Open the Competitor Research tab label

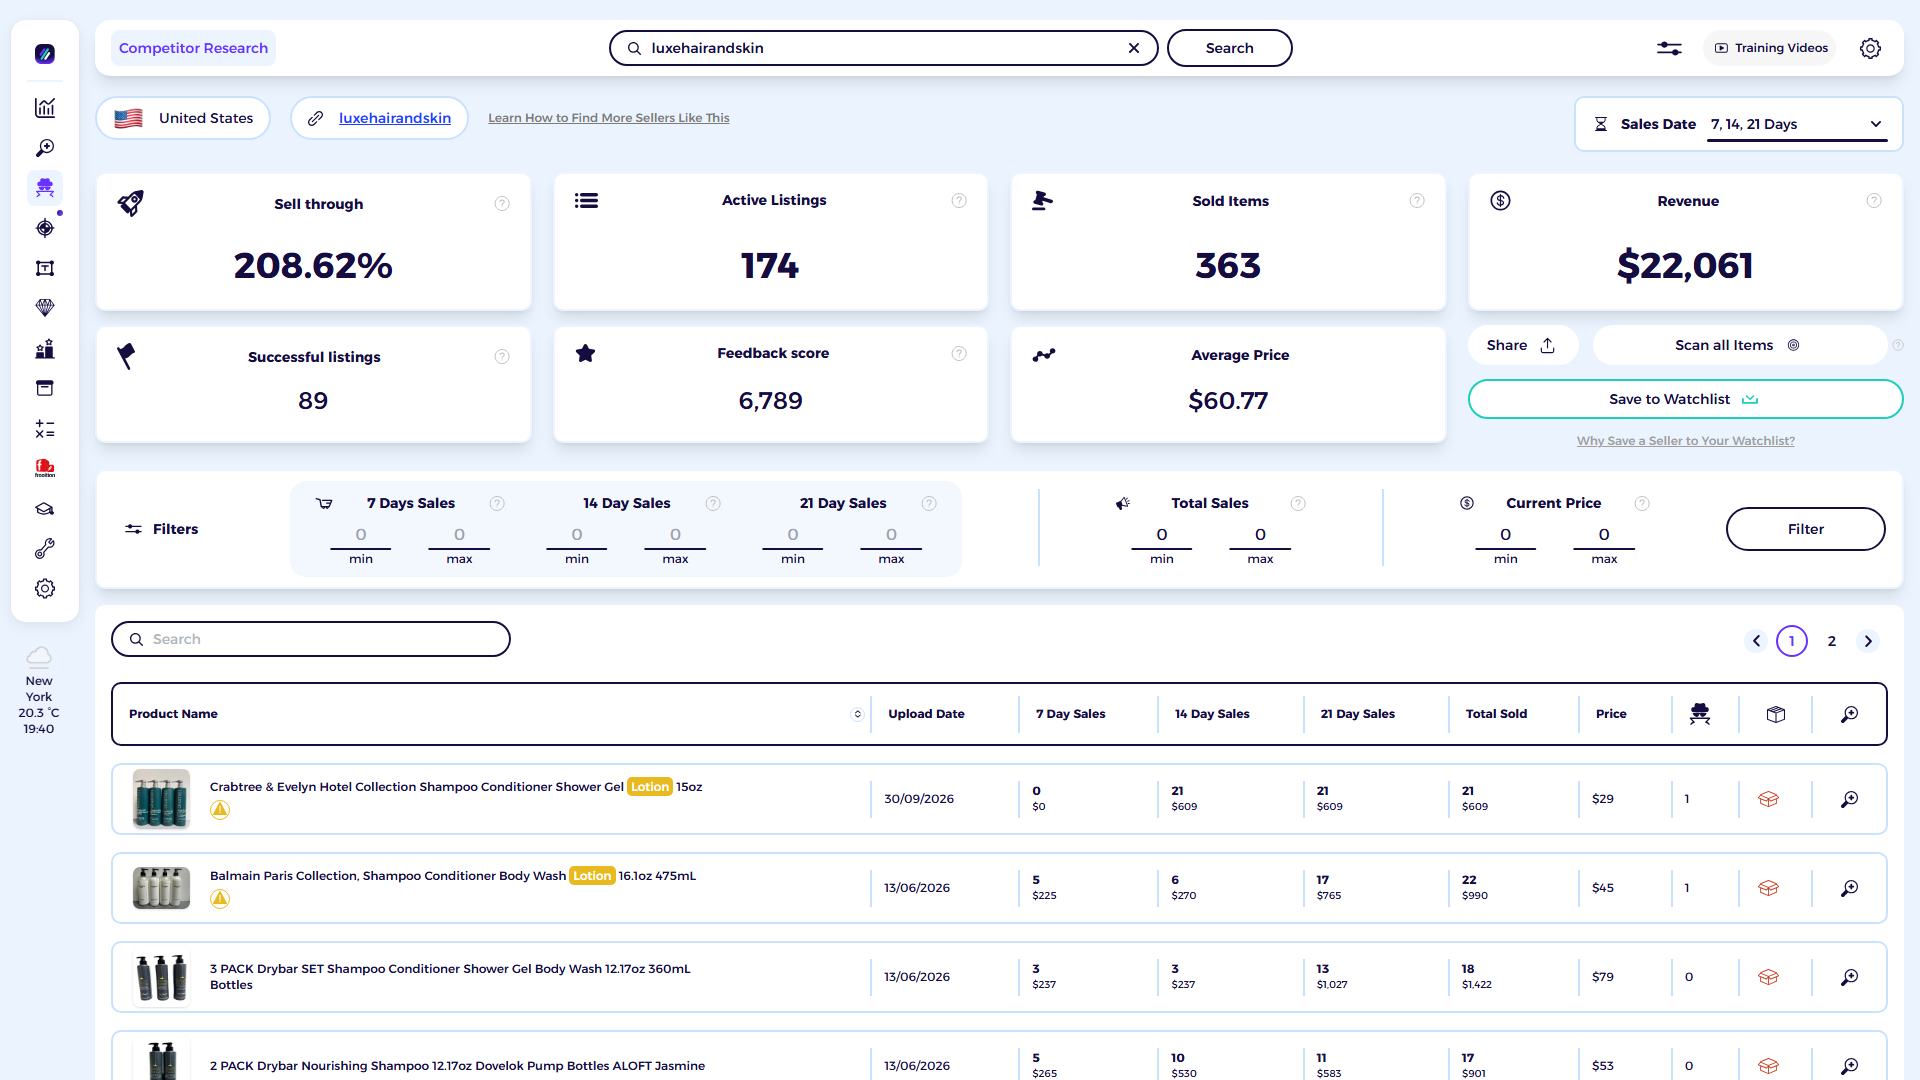pyautogui.click(x=193, y=48)
